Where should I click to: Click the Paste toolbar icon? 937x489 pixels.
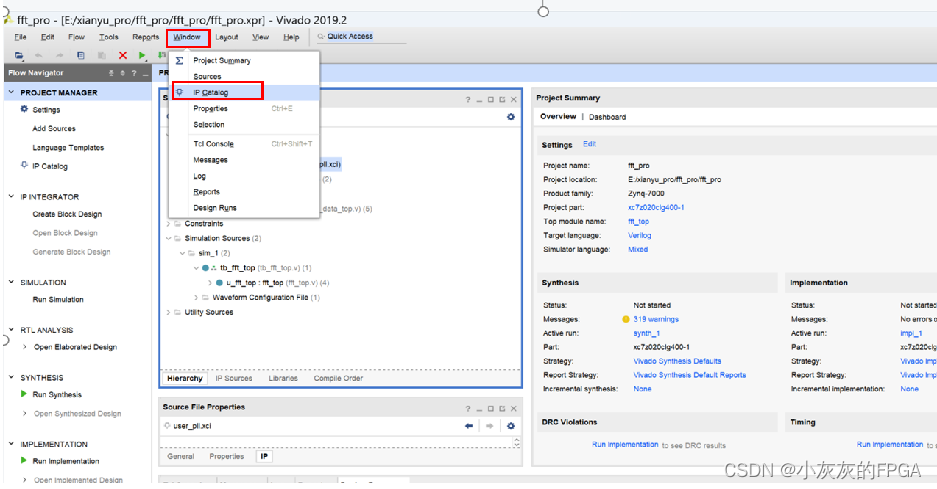[x=102, y=56]
